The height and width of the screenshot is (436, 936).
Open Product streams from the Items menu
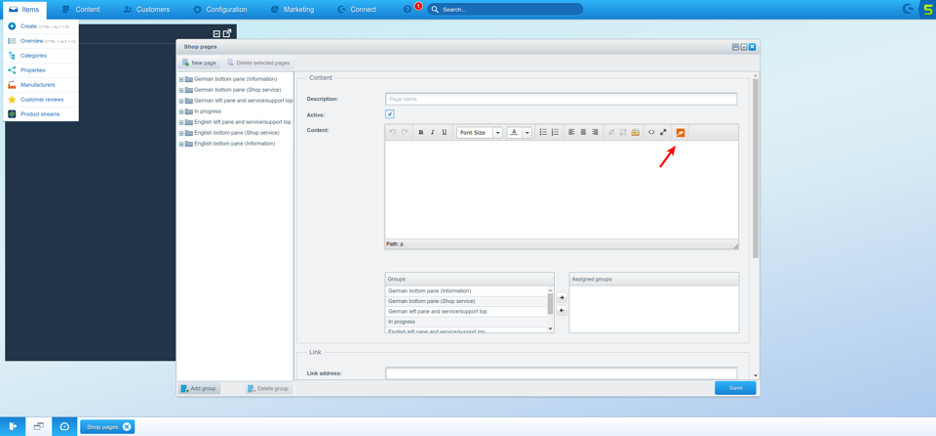pyautogui.click(x=40, y=114)
